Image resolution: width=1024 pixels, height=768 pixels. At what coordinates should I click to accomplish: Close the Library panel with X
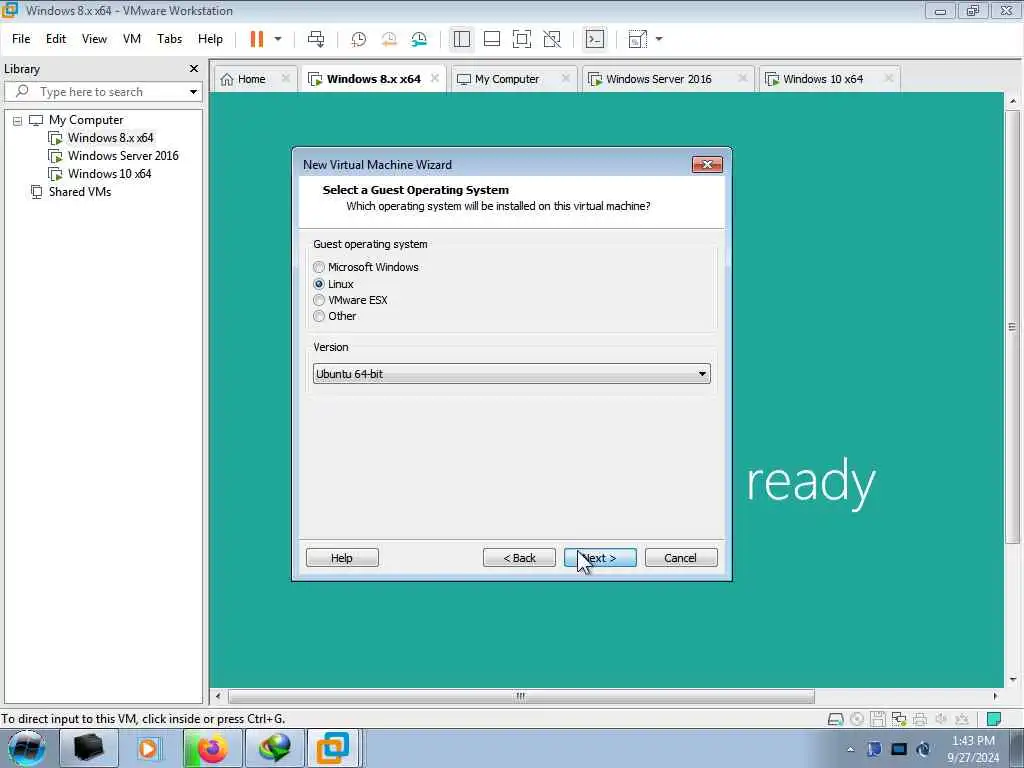click(x=193, y=69)
